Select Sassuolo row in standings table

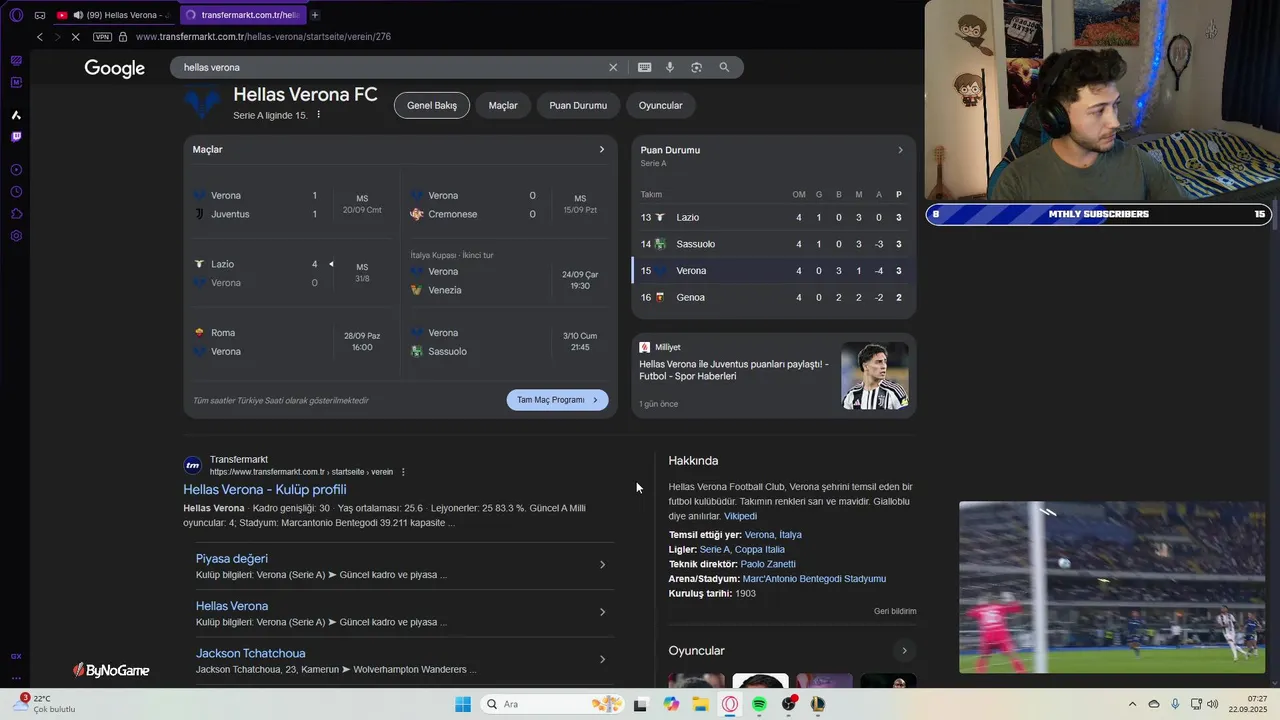click(773, 244)
